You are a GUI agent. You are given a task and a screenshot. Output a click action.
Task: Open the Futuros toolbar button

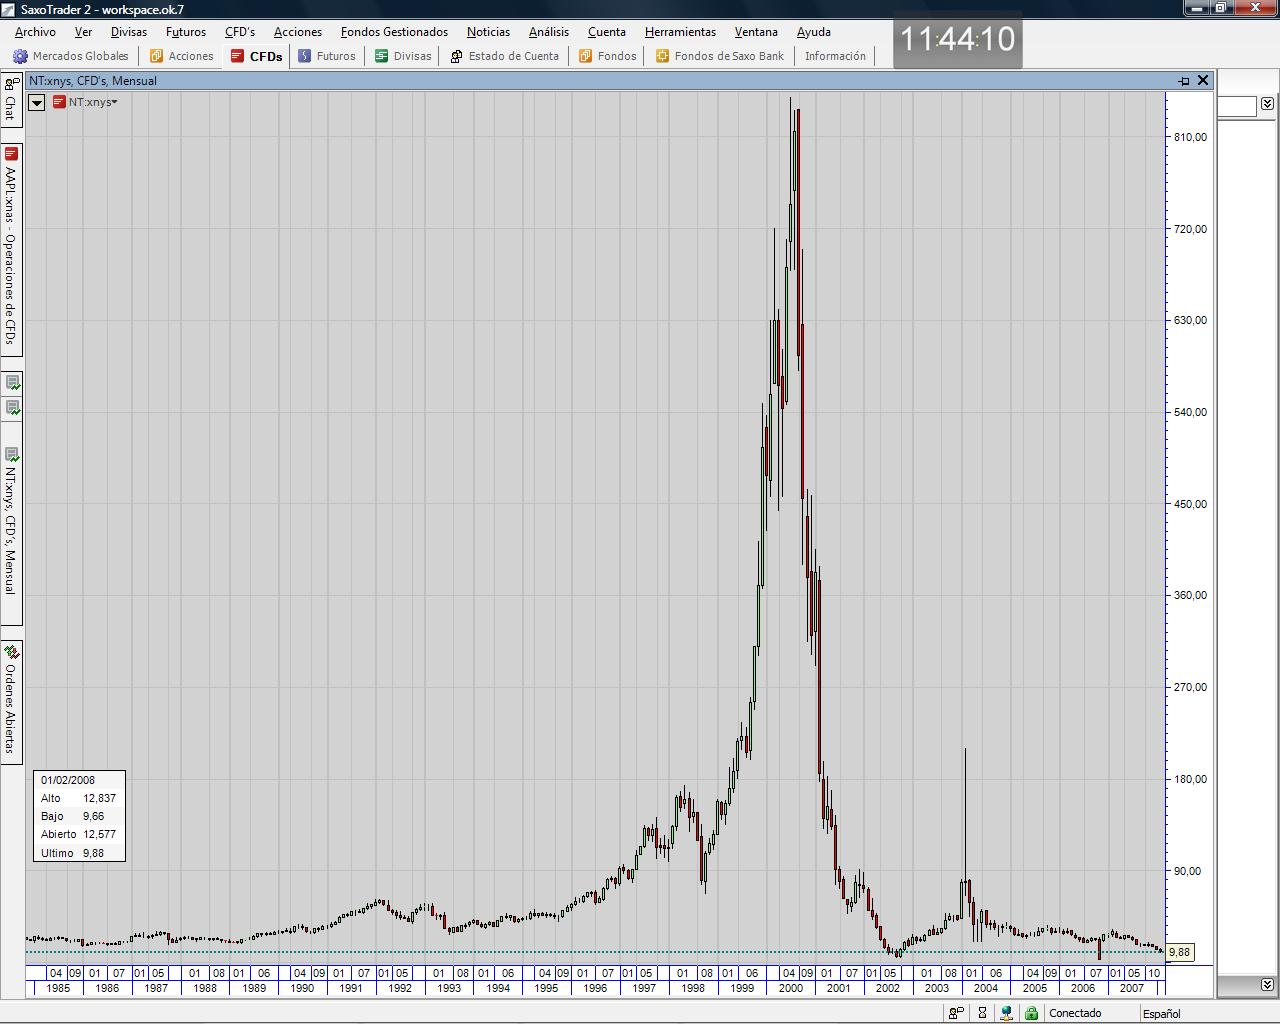[326, 56]
